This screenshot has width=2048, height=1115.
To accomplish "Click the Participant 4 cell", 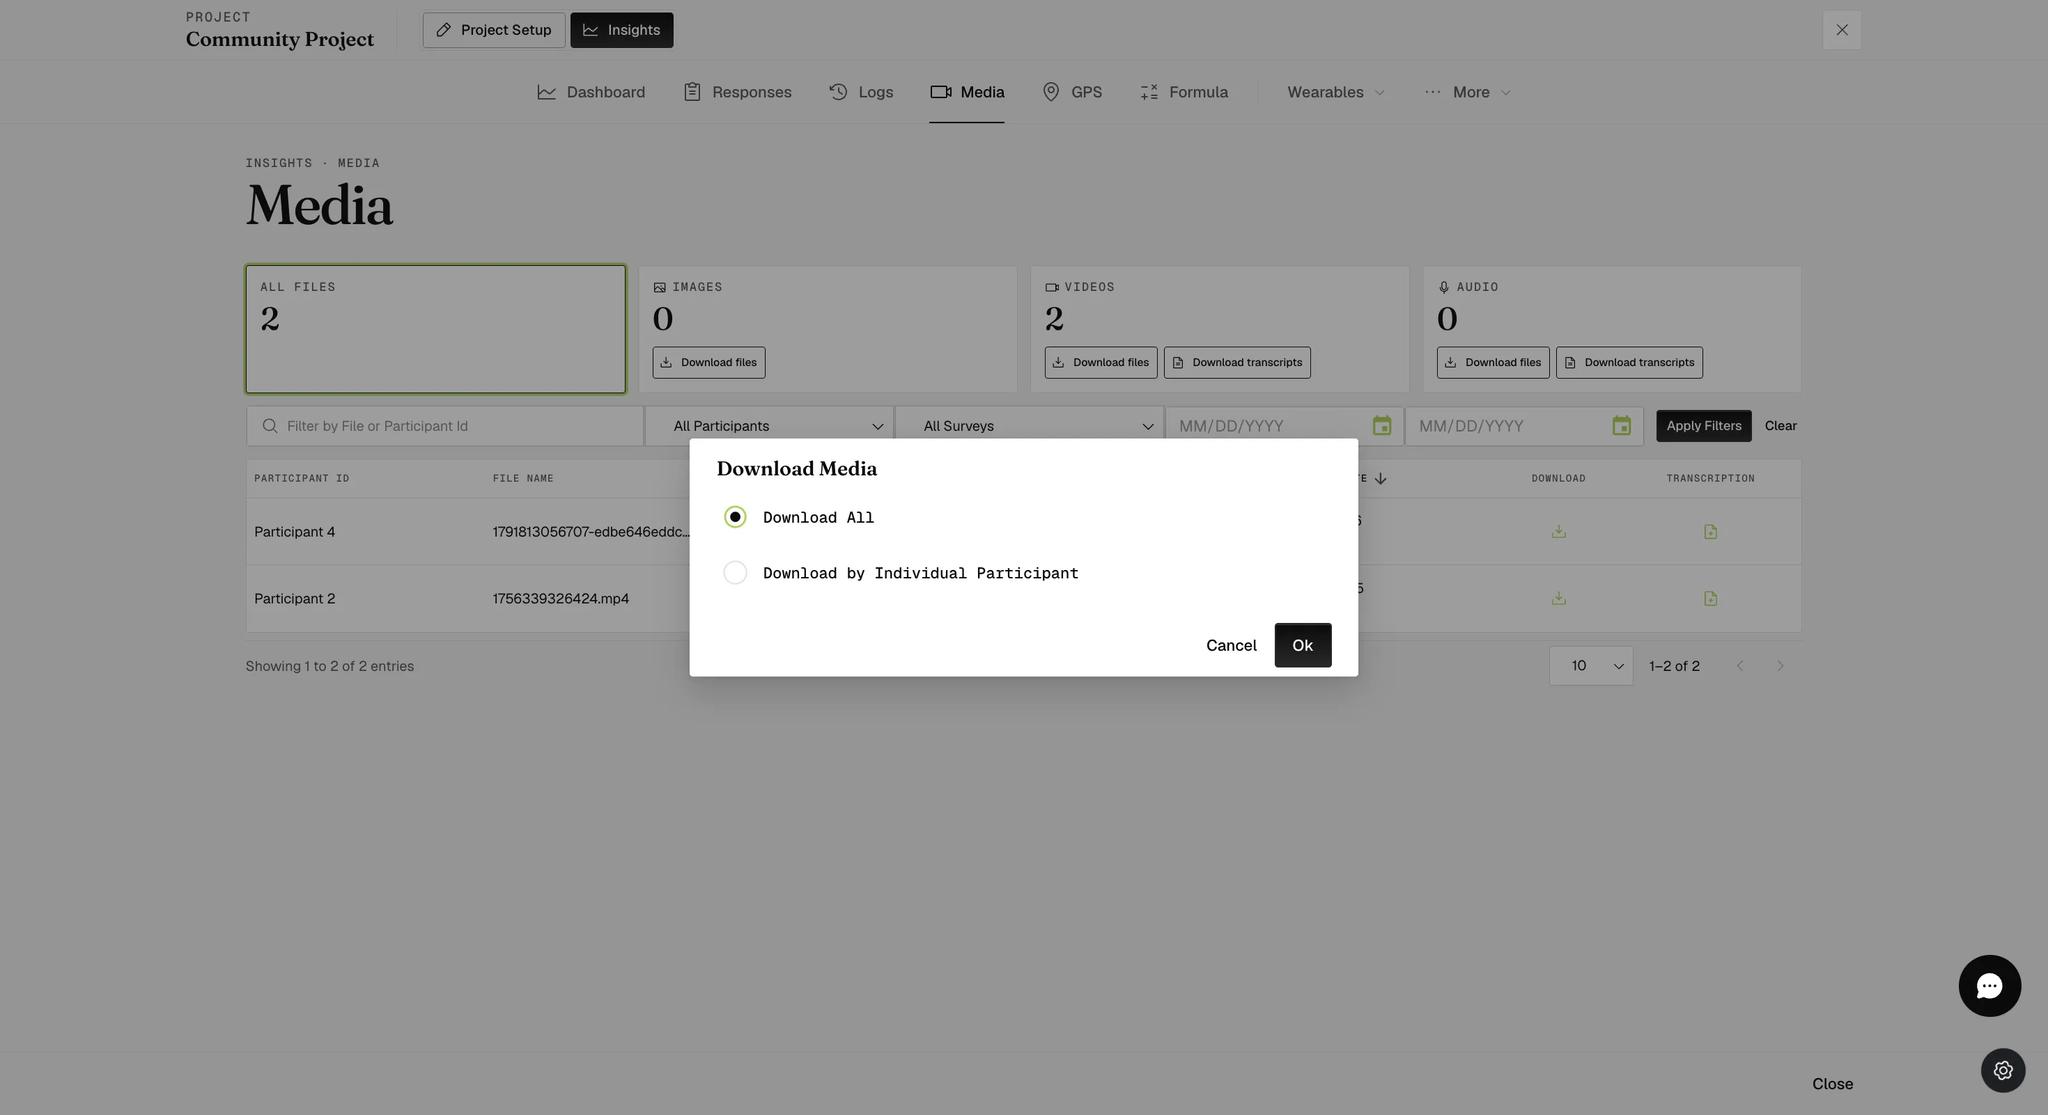I will click(295, 532).
